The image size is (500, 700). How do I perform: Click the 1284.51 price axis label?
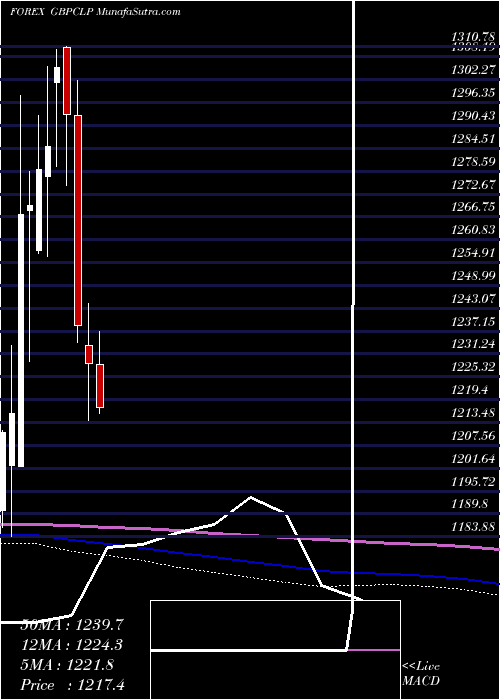click(473, 139)
